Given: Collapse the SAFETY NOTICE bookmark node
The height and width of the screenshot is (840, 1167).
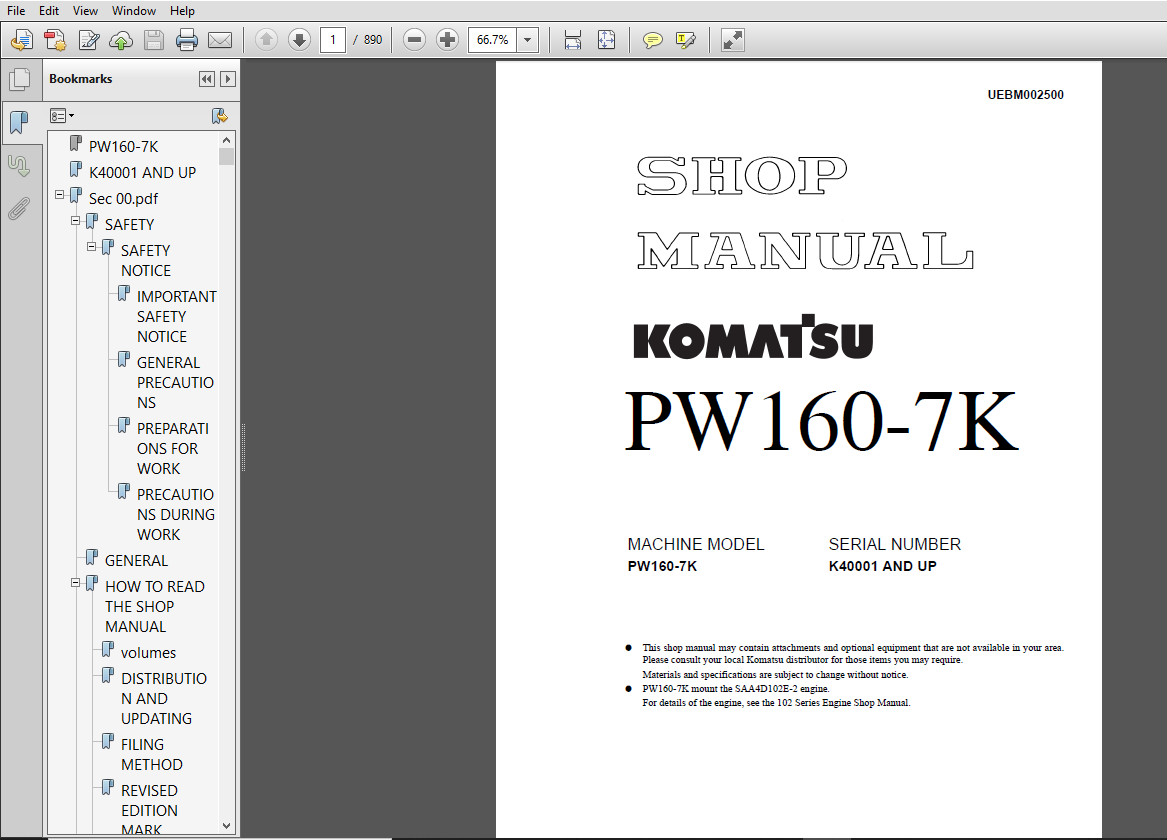Looking at the screenshot, I should click(92, 247).
